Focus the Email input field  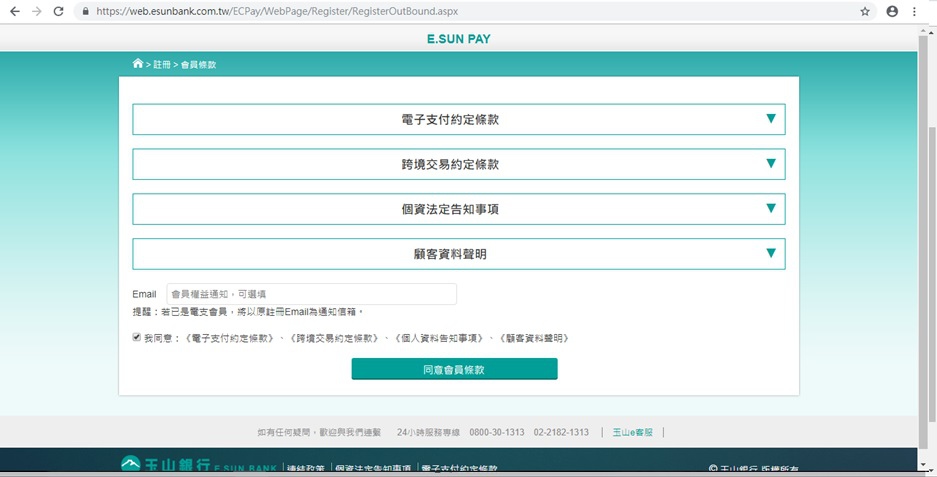[x=311, y=294]
